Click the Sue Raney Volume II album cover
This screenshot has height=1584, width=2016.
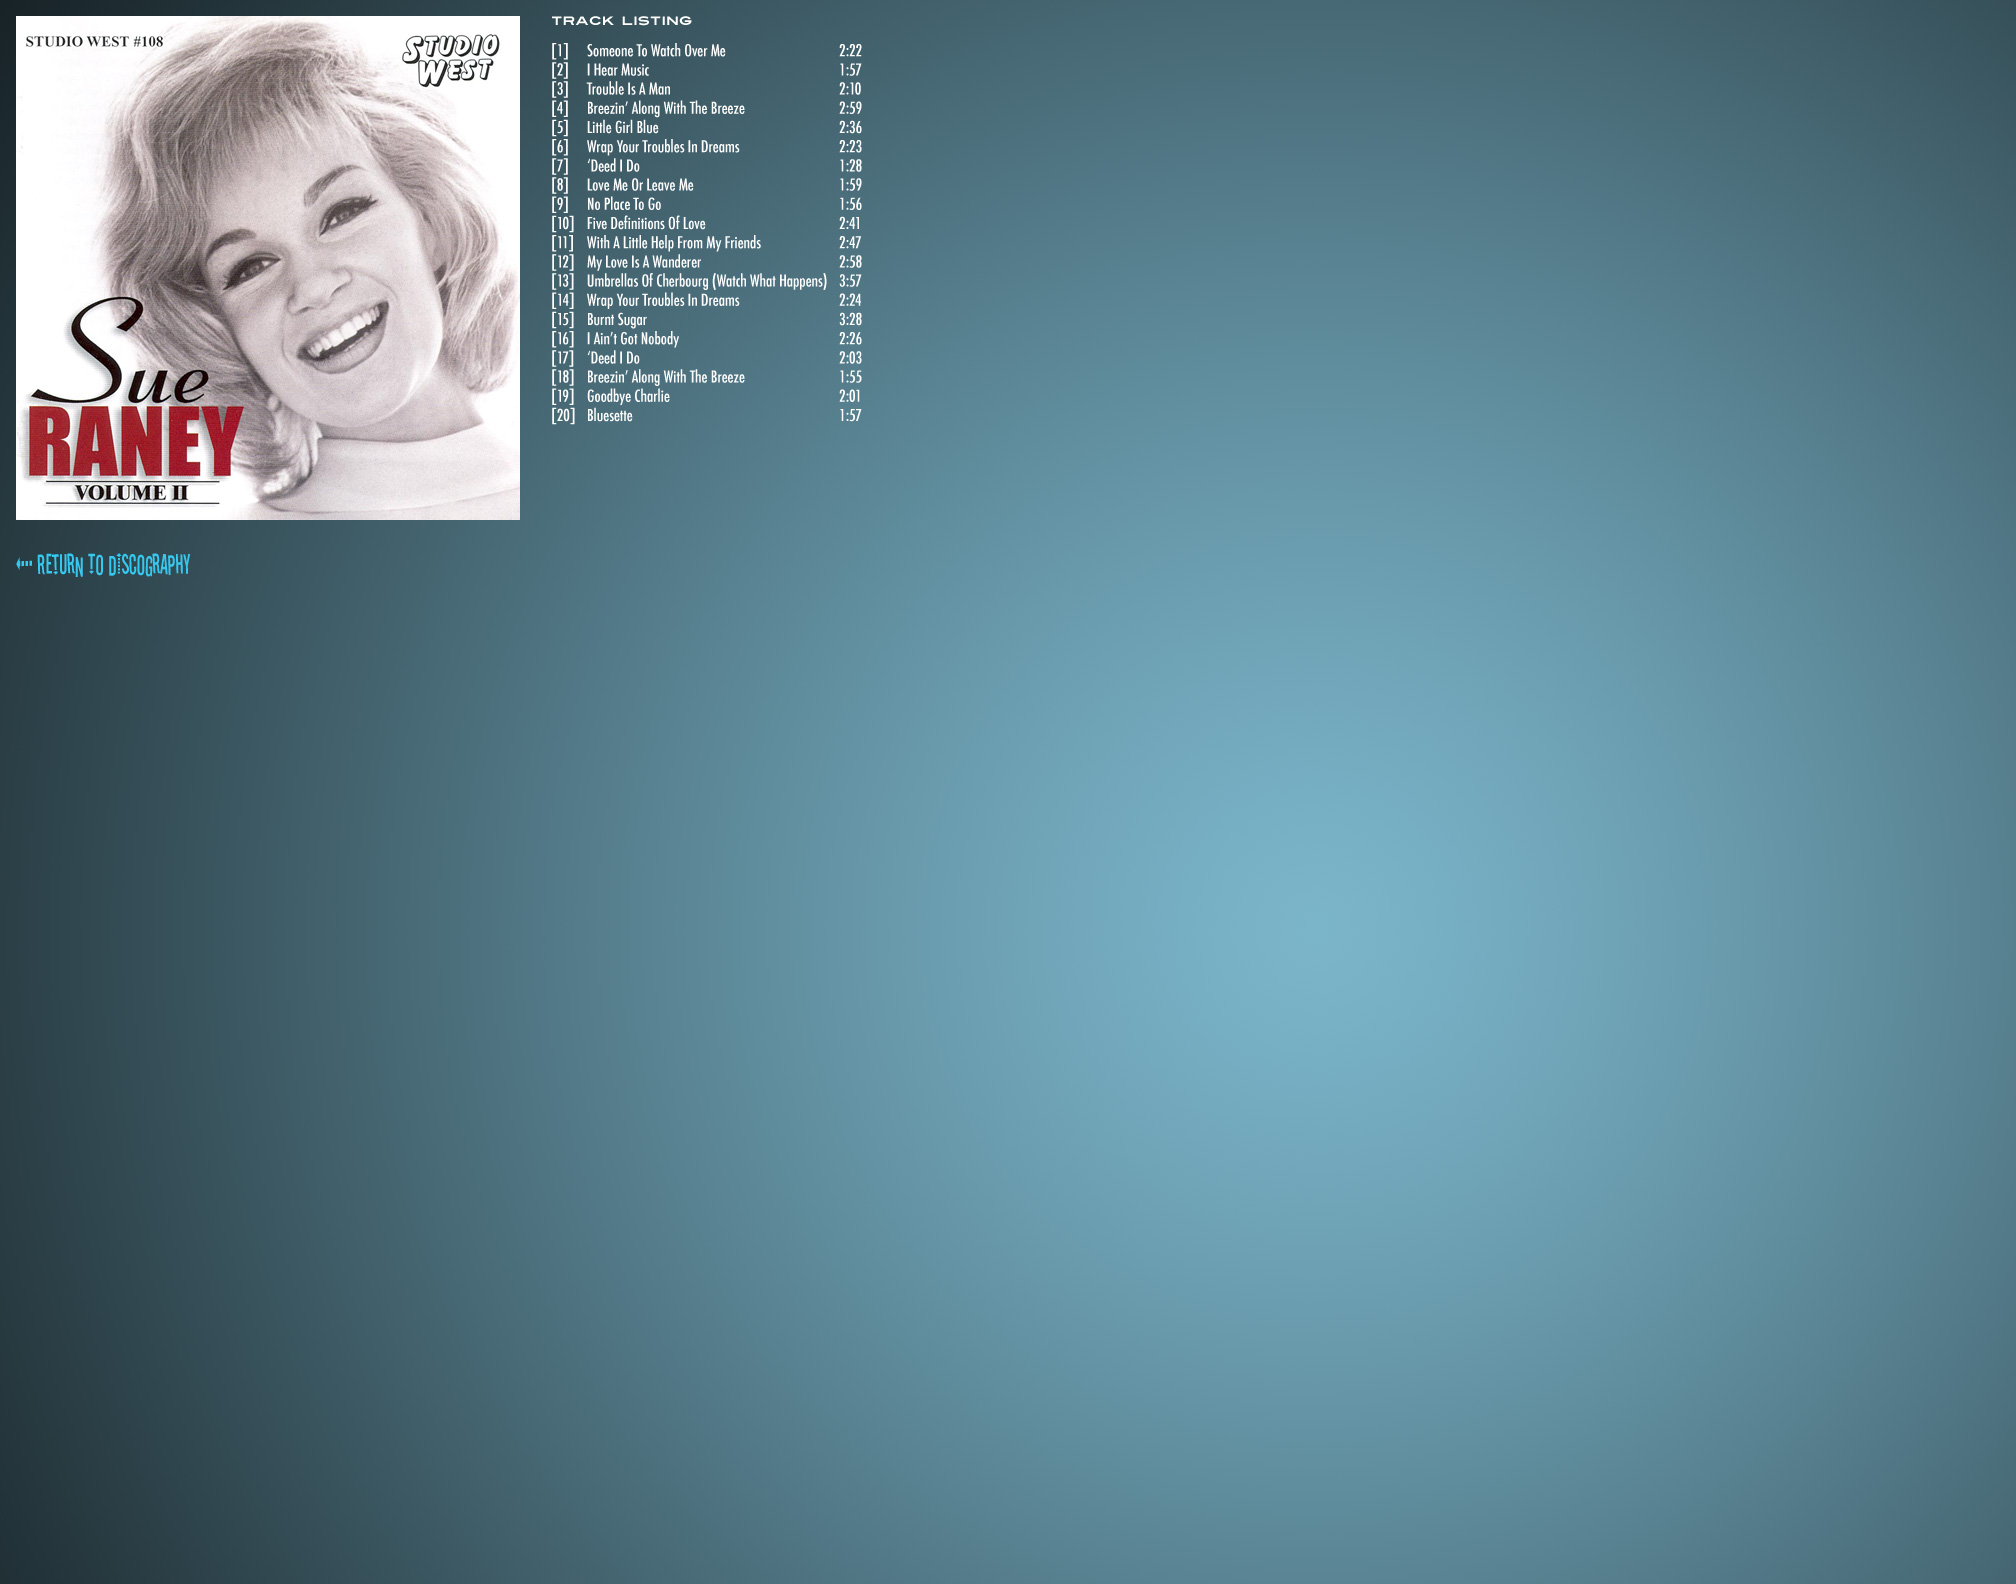click(x=268, y=268)
